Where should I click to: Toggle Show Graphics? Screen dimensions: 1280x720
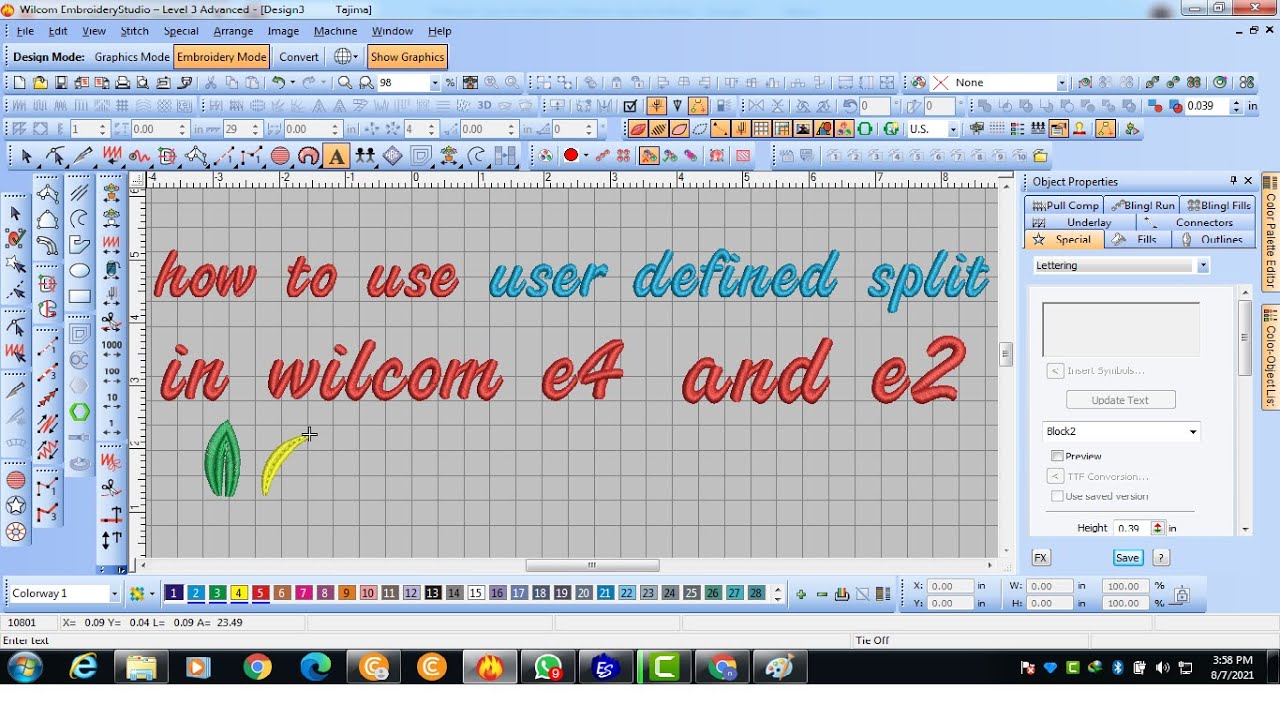pos(407,57)
